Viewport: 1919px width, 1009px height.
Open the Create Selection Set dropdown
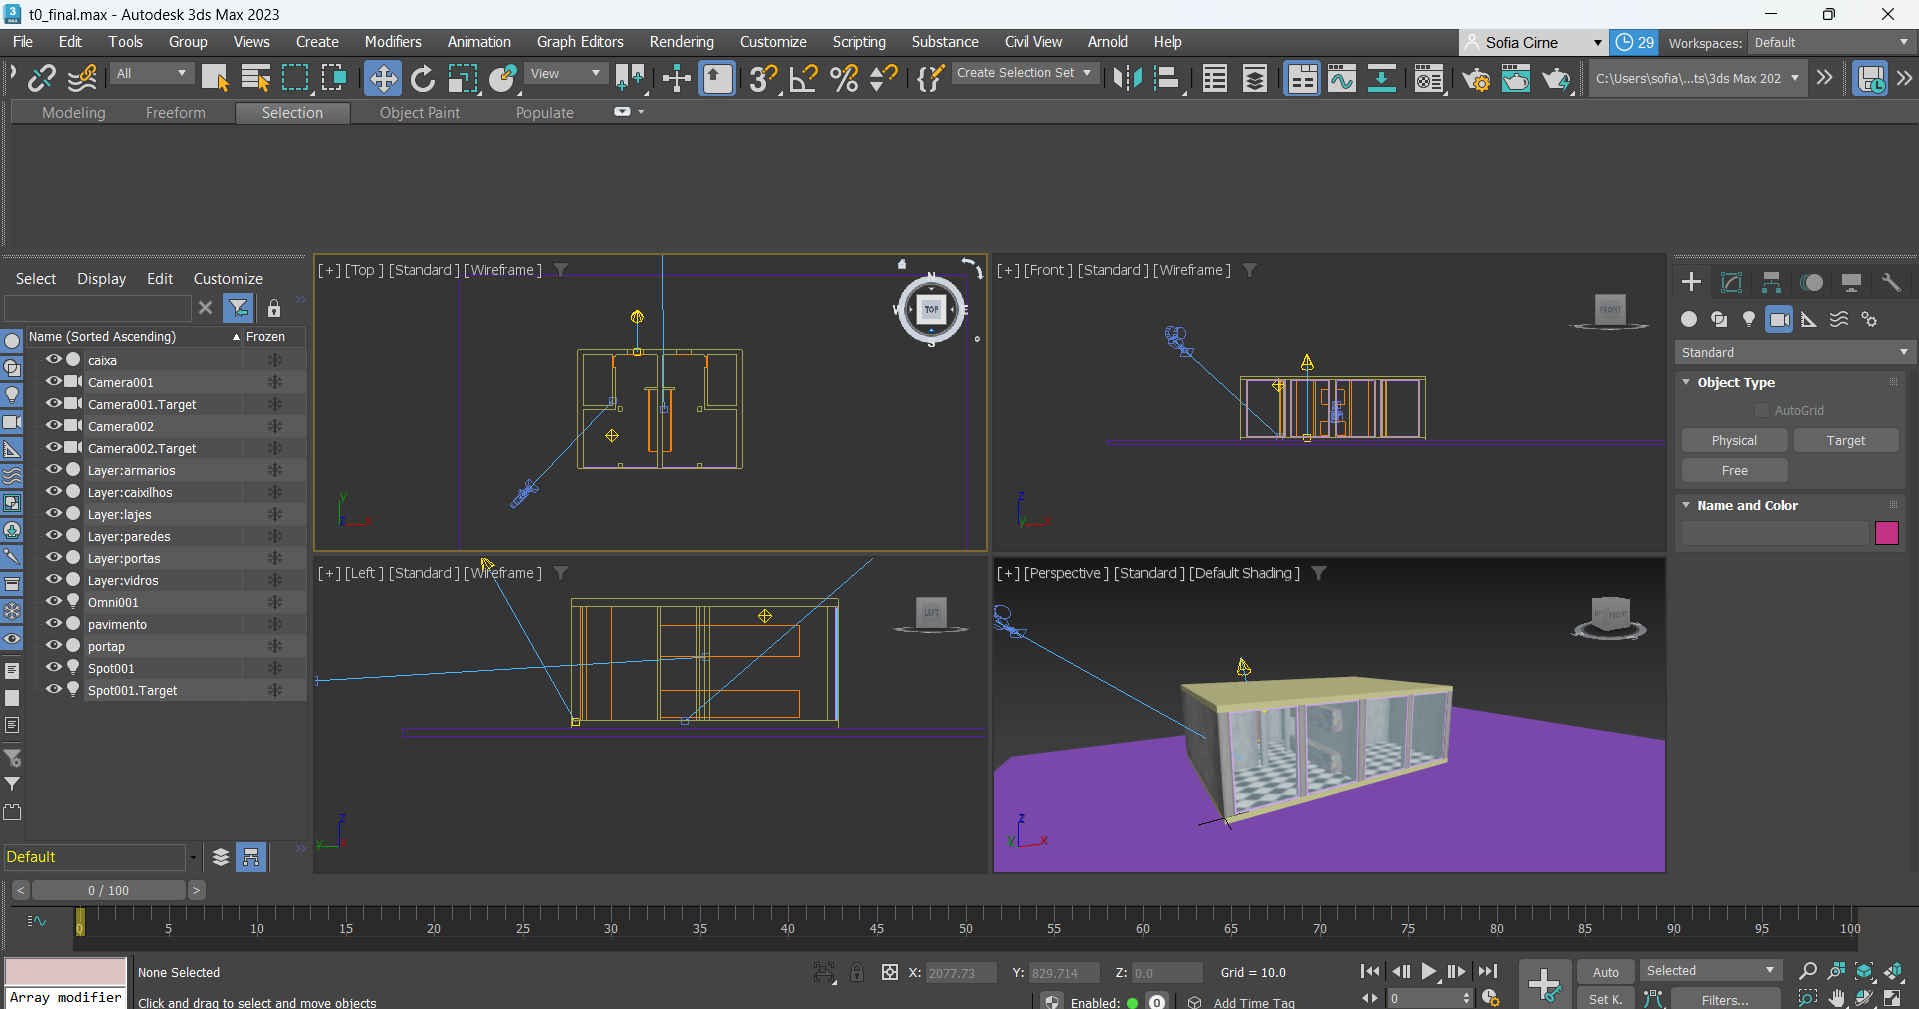coord(1023,73)
